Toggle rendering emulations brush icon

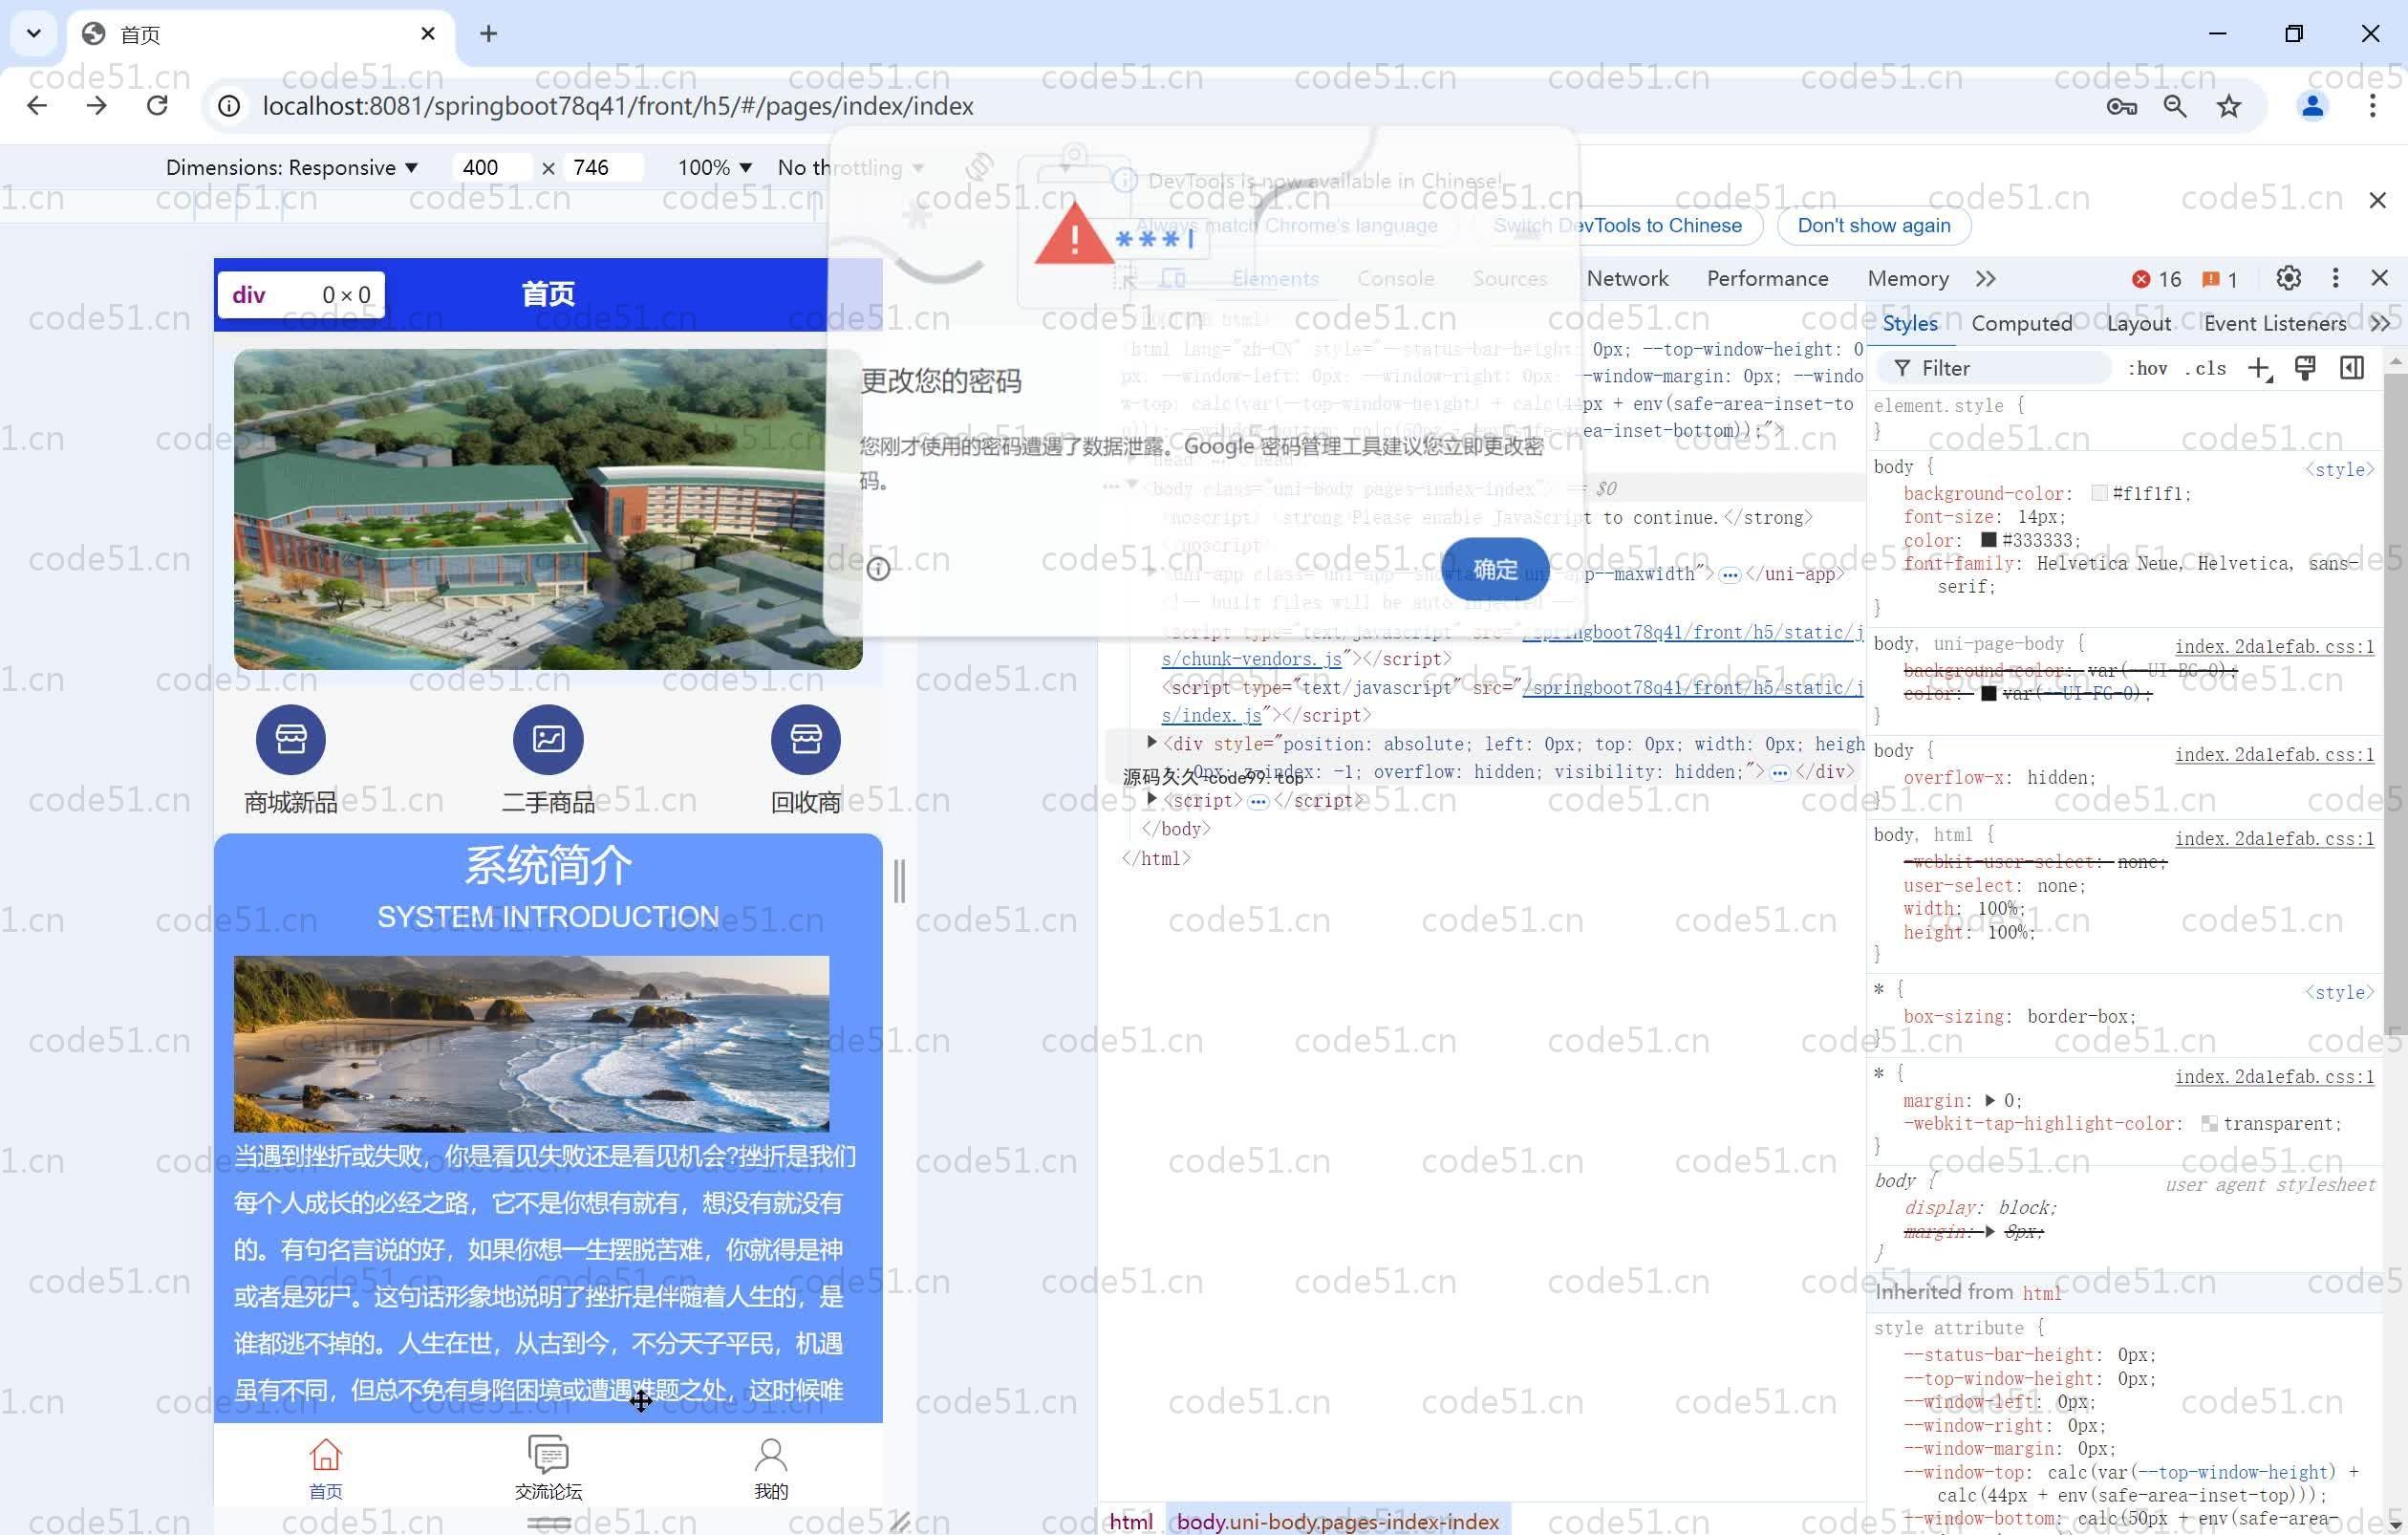pyautogui.click(x=2305, y=368)
